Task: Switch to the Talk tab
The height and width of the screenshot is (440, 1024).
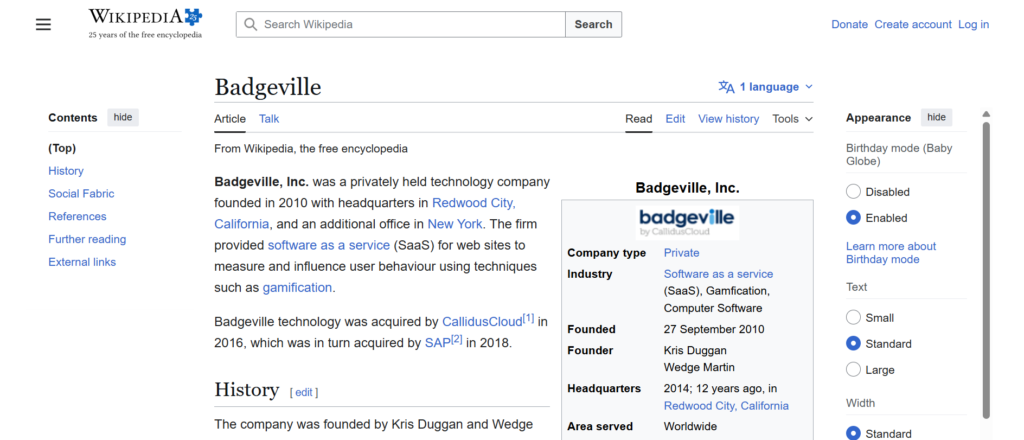Action: pos(269,119)
